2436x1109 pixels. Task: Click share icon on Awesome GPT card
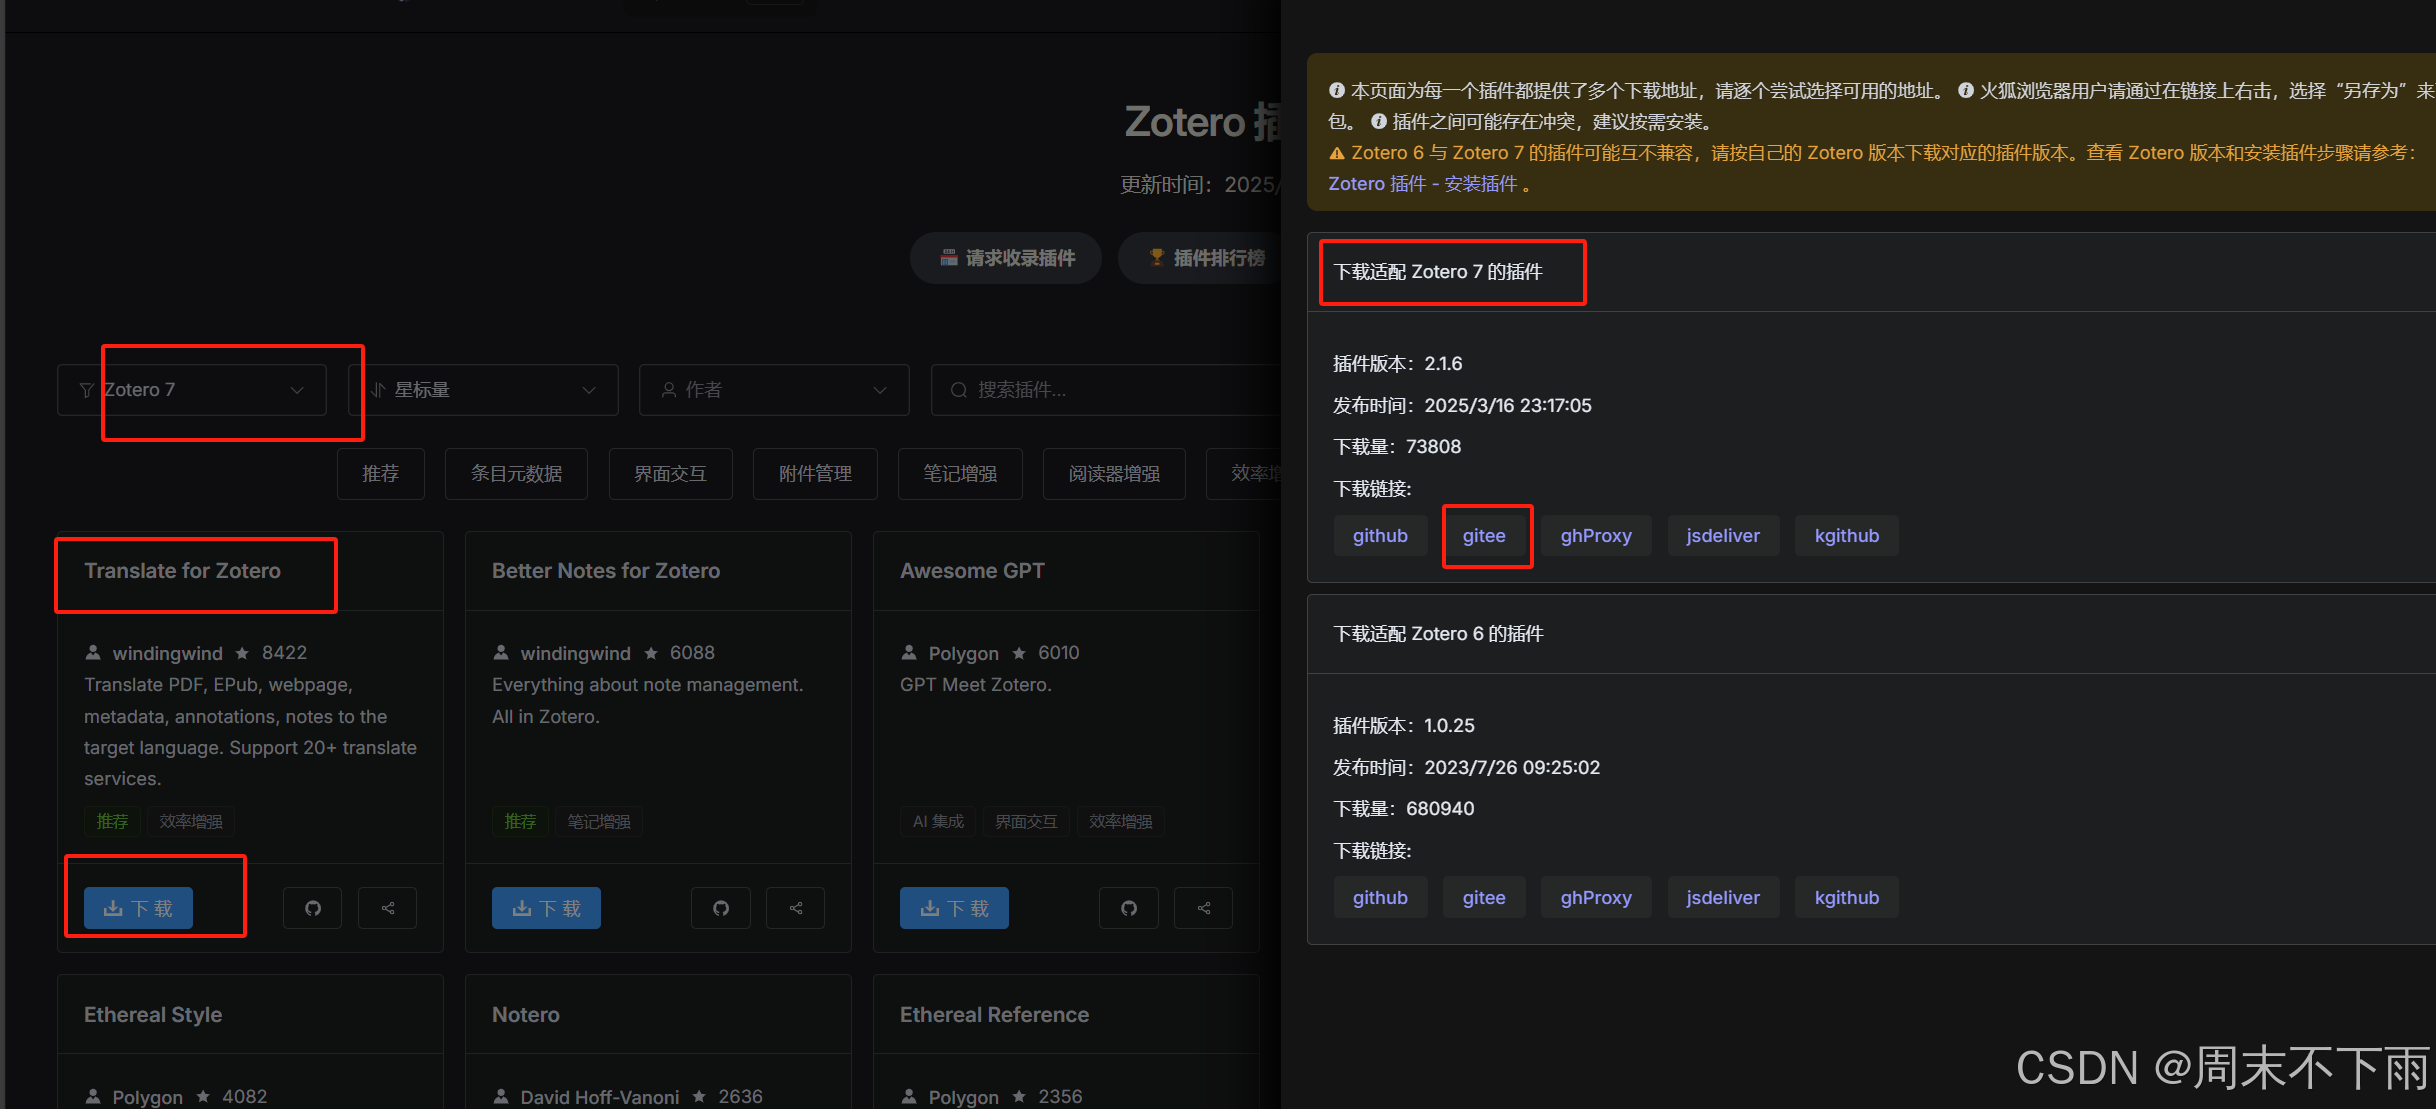tap(1204, 908)
